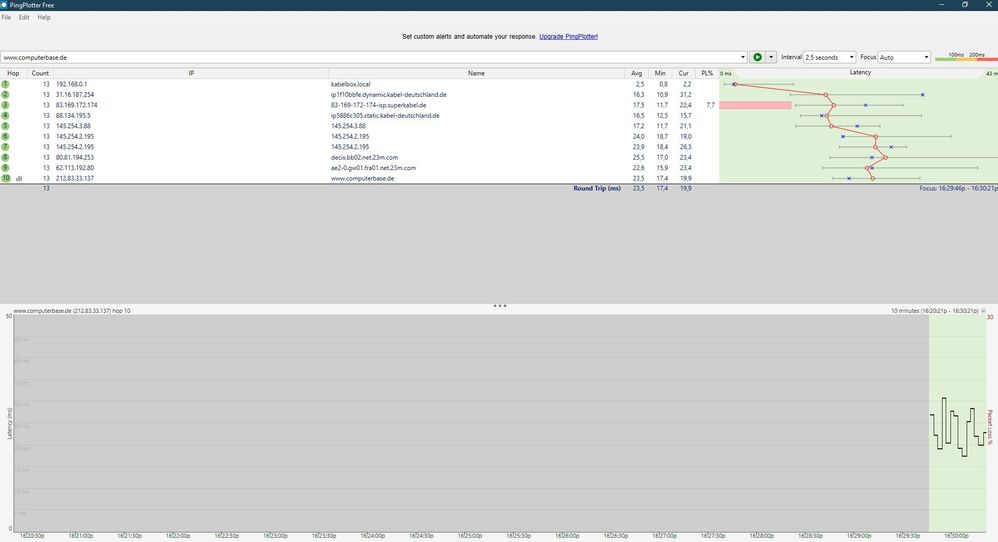Click the ip1f10bbfe.dynamic.kabel-deutschland.de name
Viewport: 998px width, 542px height.
(x=388, y=94)
